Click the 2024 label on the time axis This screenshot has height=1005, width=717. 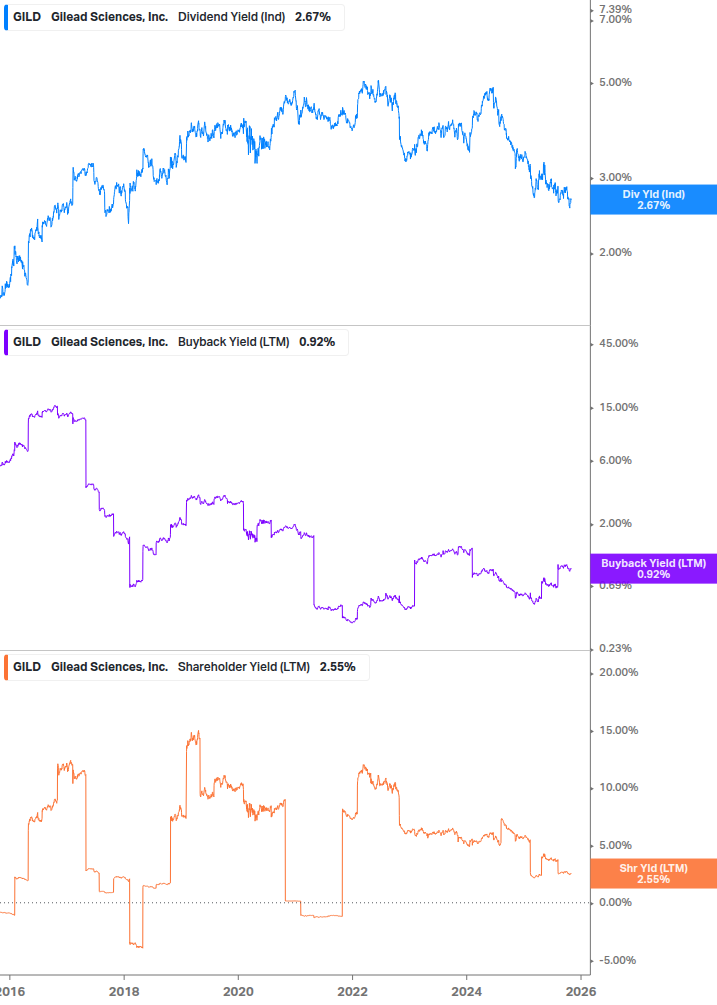coord(466,992)
